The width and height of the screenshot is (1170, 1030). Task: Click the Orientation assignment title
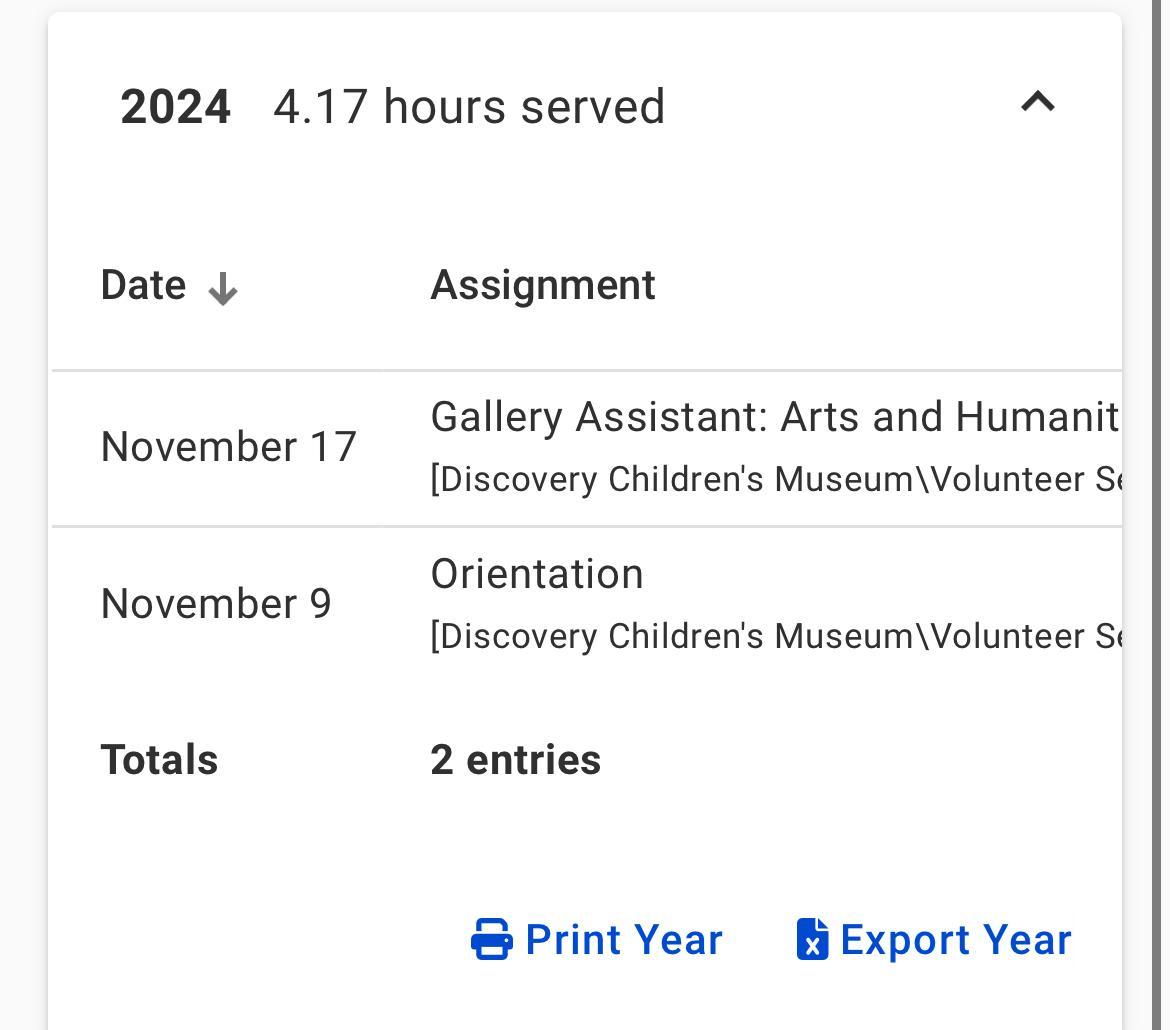coord(537,574)
